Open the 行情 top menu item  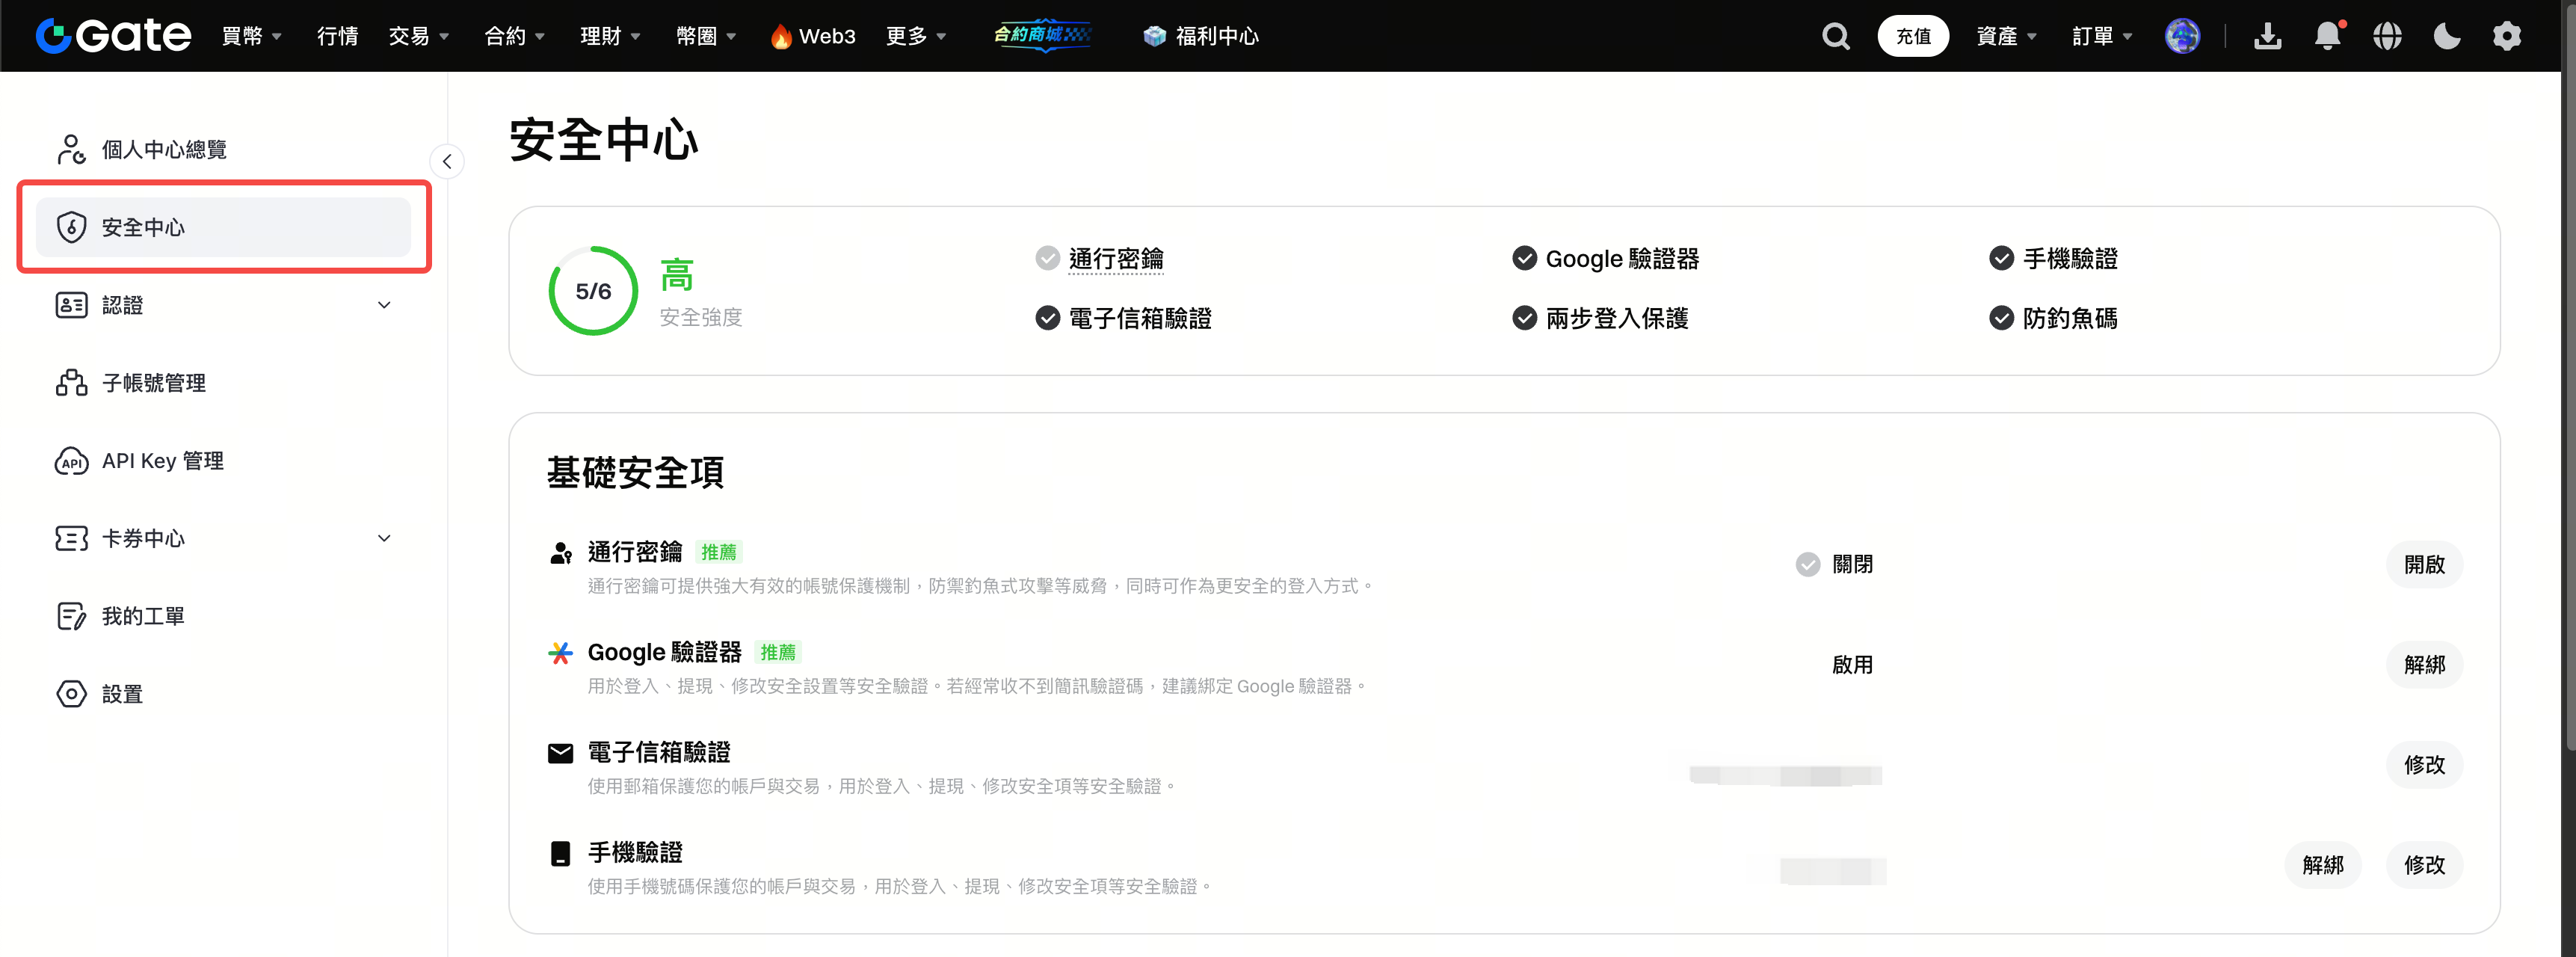pos(337,37)
